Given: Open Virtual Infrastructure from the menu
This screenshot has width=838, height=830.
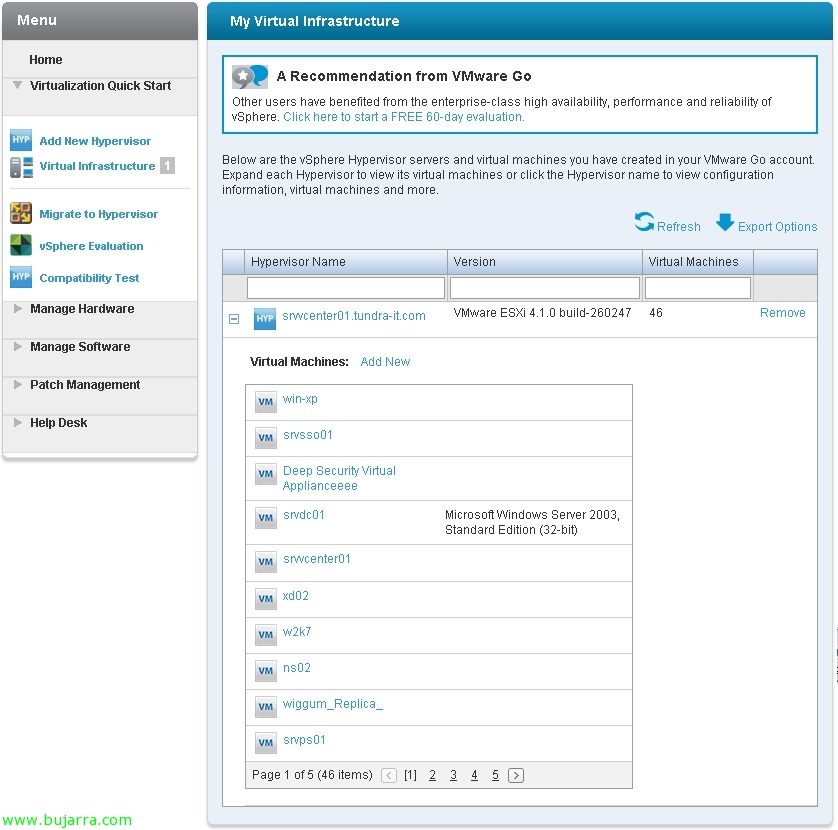Looking at the screenshot, I should pos(97,166).
